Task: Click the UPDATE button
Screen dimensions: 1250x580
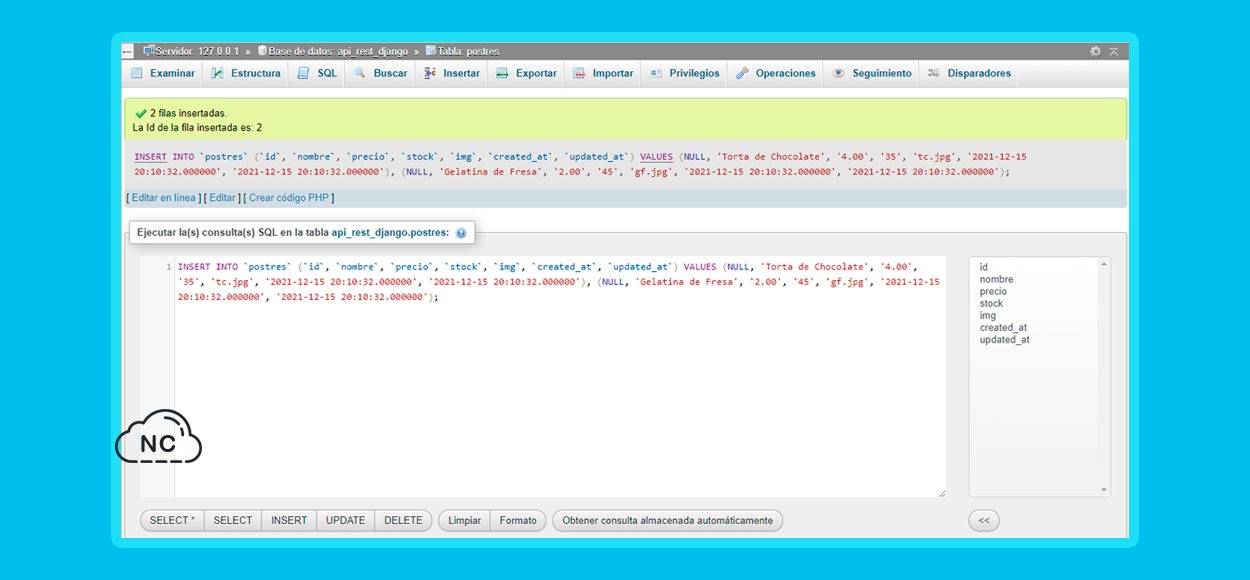Action: [346, 520]
